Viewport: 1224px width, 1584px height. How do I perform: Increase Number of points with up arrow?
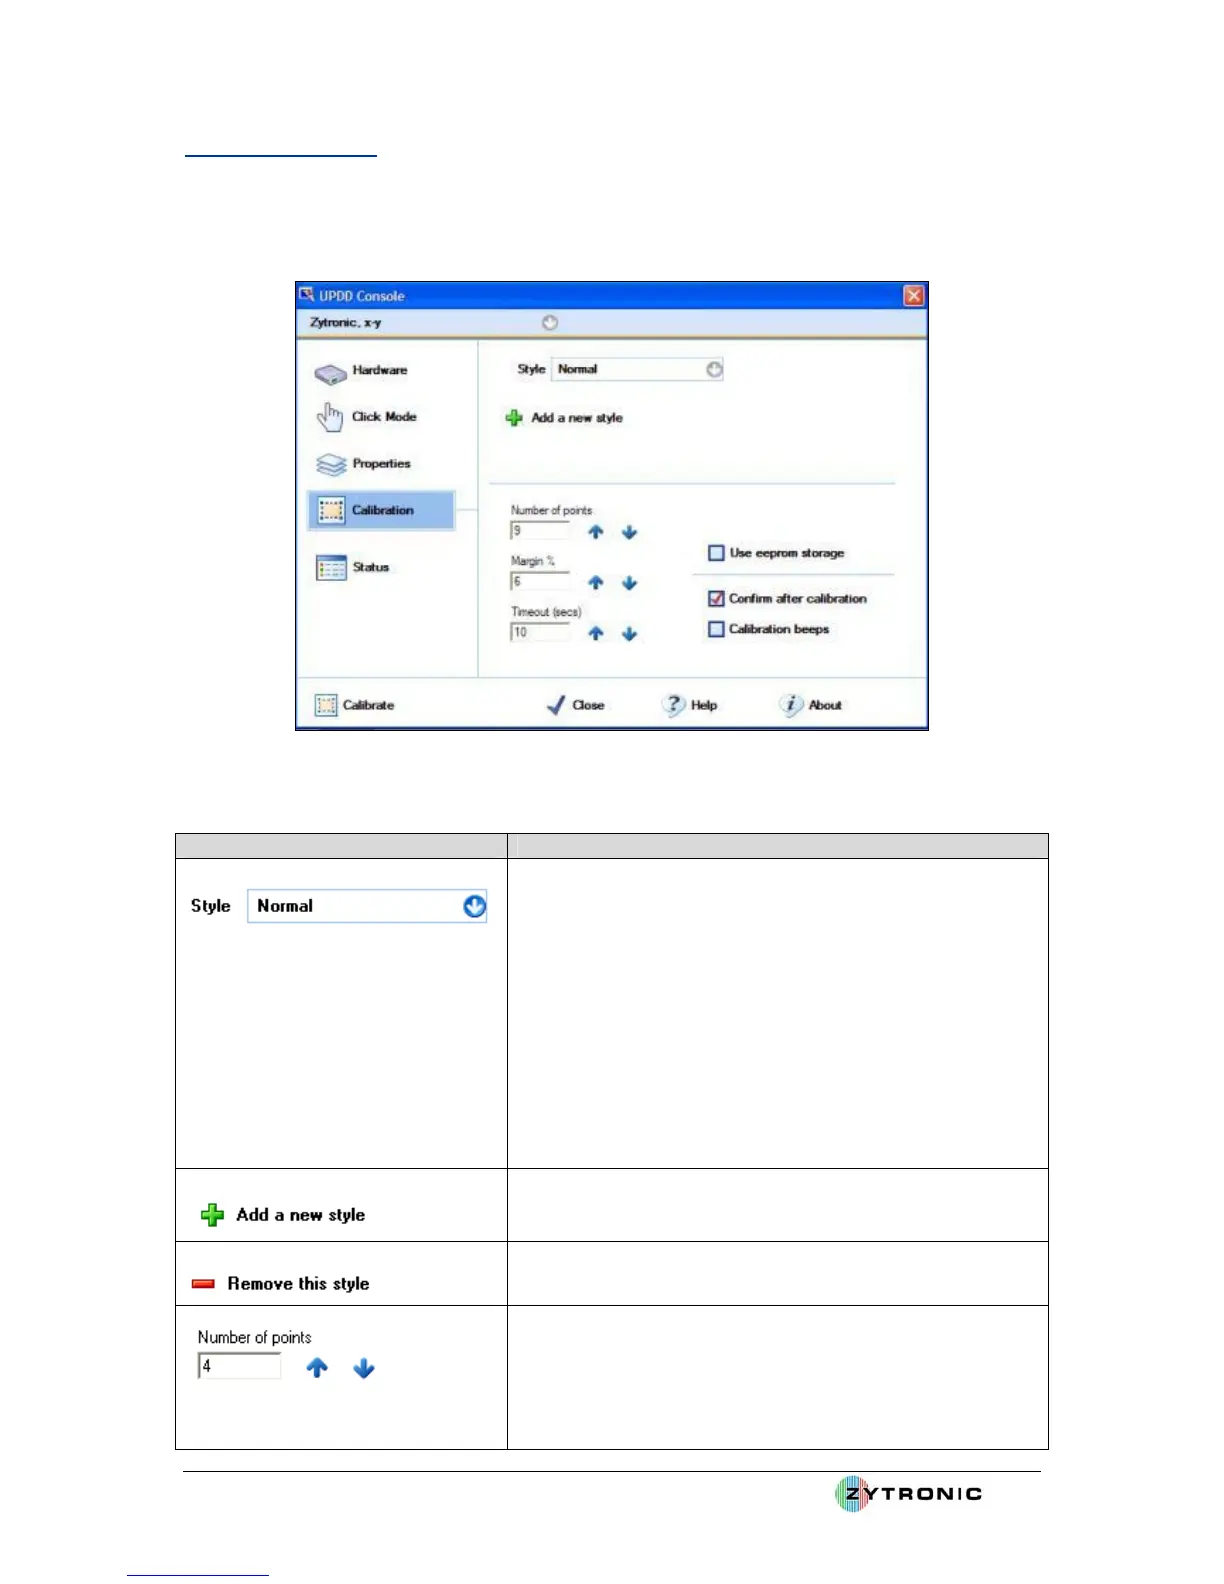point(596,533)
